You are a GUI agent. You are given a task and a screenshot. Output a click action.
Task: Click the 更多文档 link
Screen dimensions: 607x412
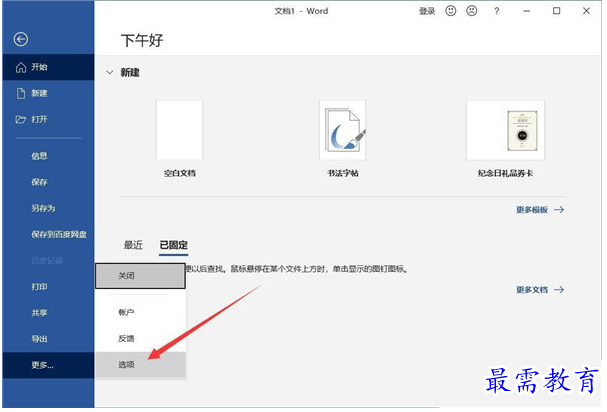click(x=540, y=290)
